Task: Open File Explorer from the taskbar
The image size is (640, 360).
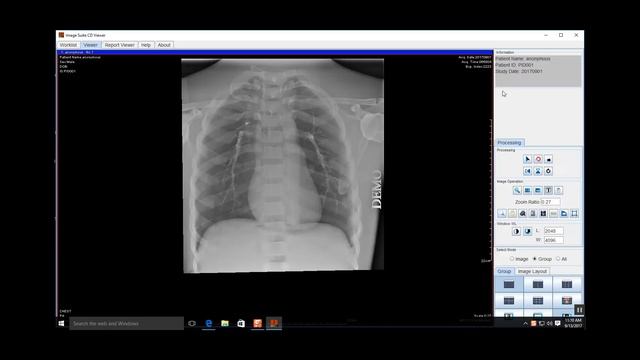Action: click(225, 323)
